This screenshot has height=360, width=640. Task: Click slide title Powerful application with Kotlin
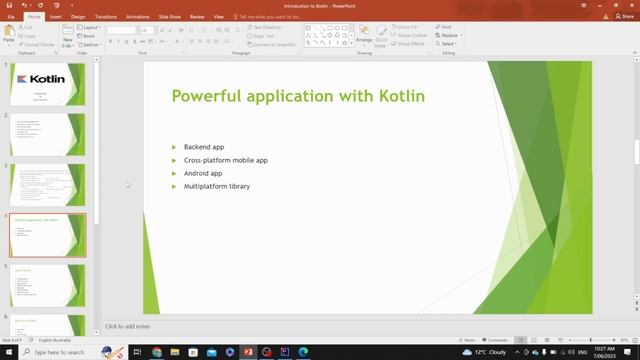tap(298, 96)
